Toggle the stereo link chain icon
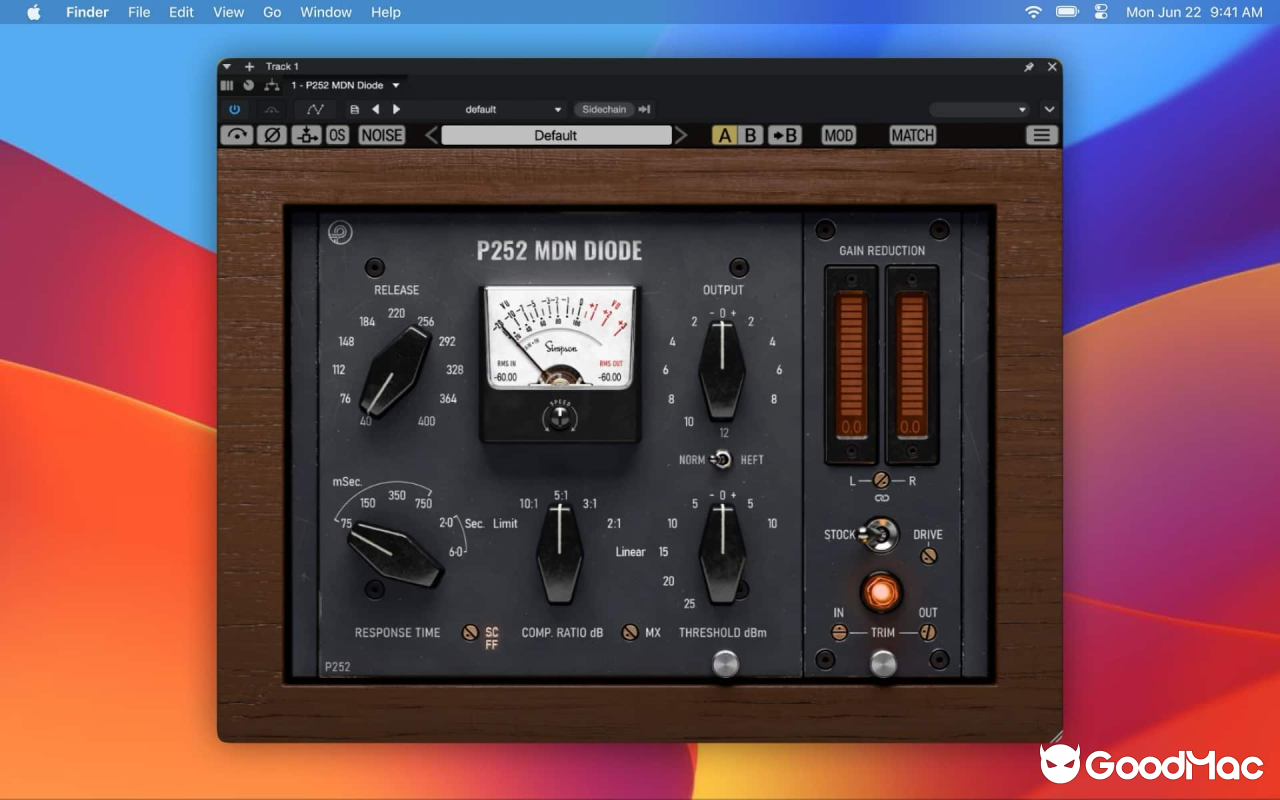The height and width of the screenshot is (800, 1280). click(881, 498)
